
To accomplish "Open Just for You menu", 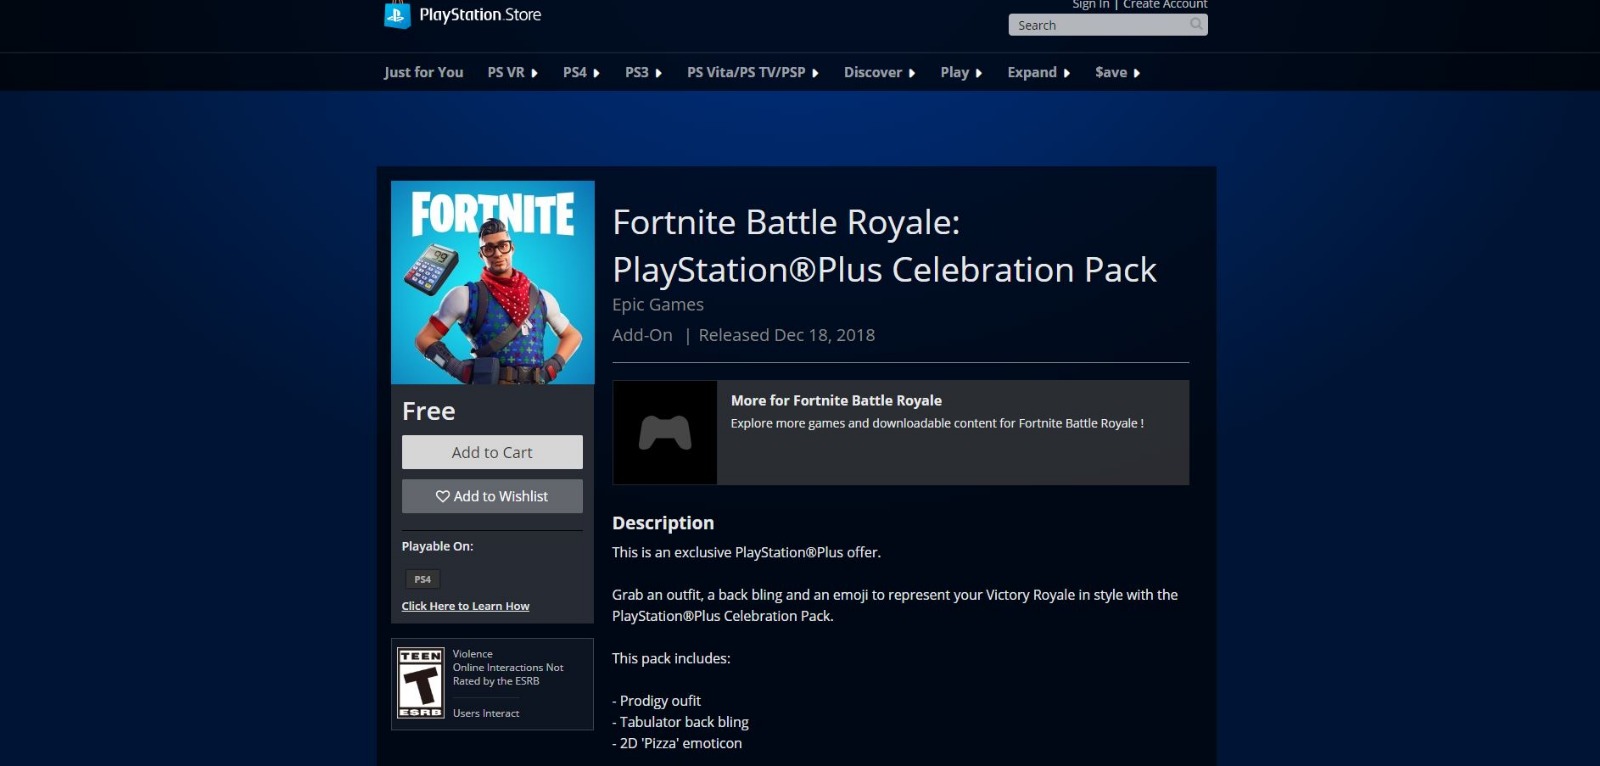I will (423, 72).
